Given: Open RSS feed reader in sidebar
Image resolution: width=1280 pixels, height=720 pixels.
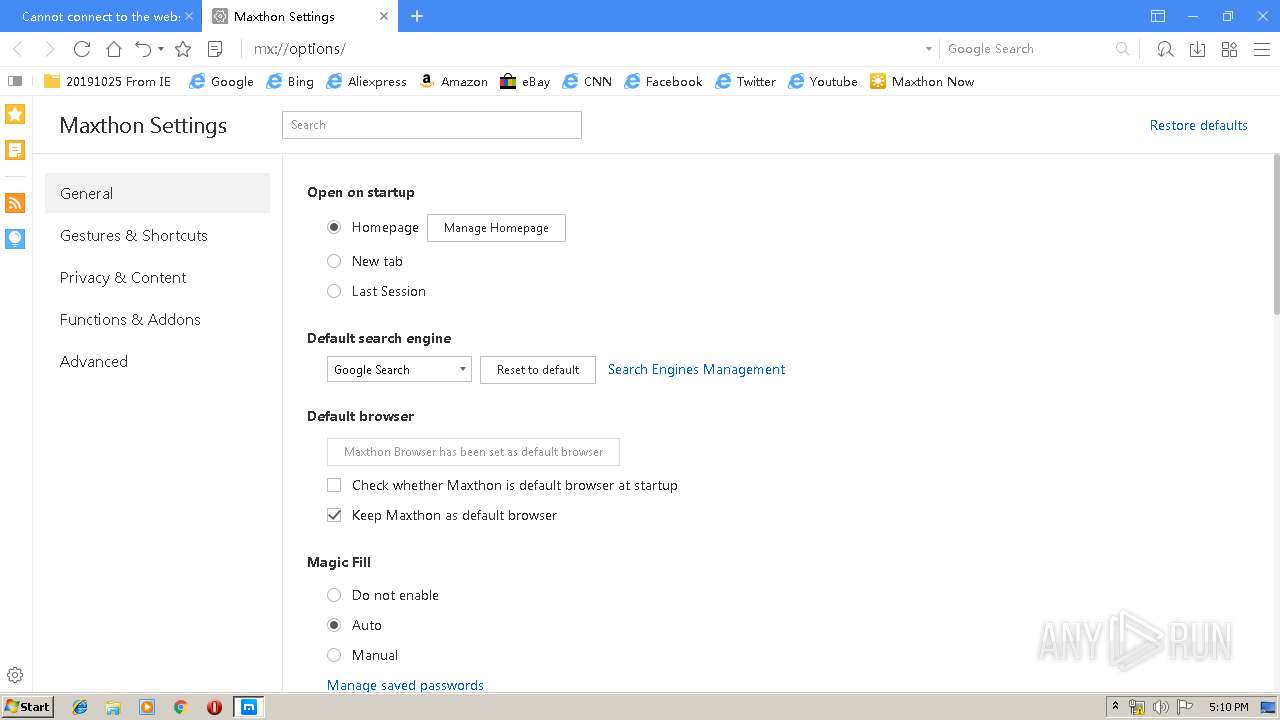Looking at the screenshot, I should pyautogui.click(x=15, y=203).
